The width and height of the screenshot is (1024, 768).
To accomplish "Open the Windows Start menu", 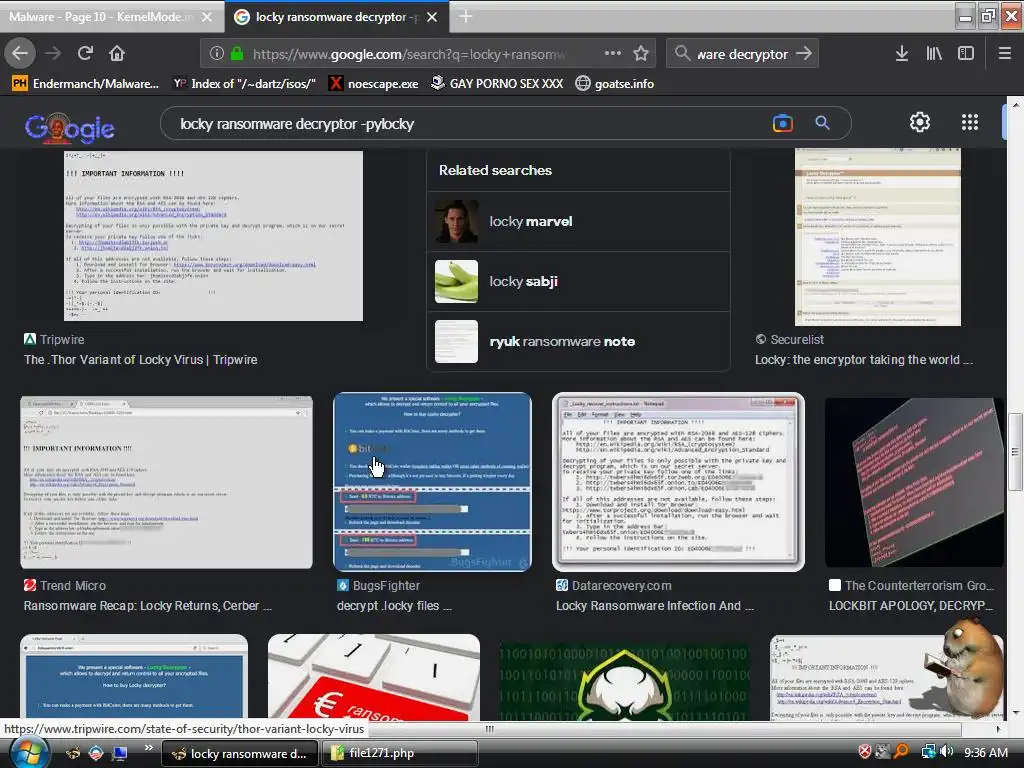I will pyautogui.click(x=29, y=753).
